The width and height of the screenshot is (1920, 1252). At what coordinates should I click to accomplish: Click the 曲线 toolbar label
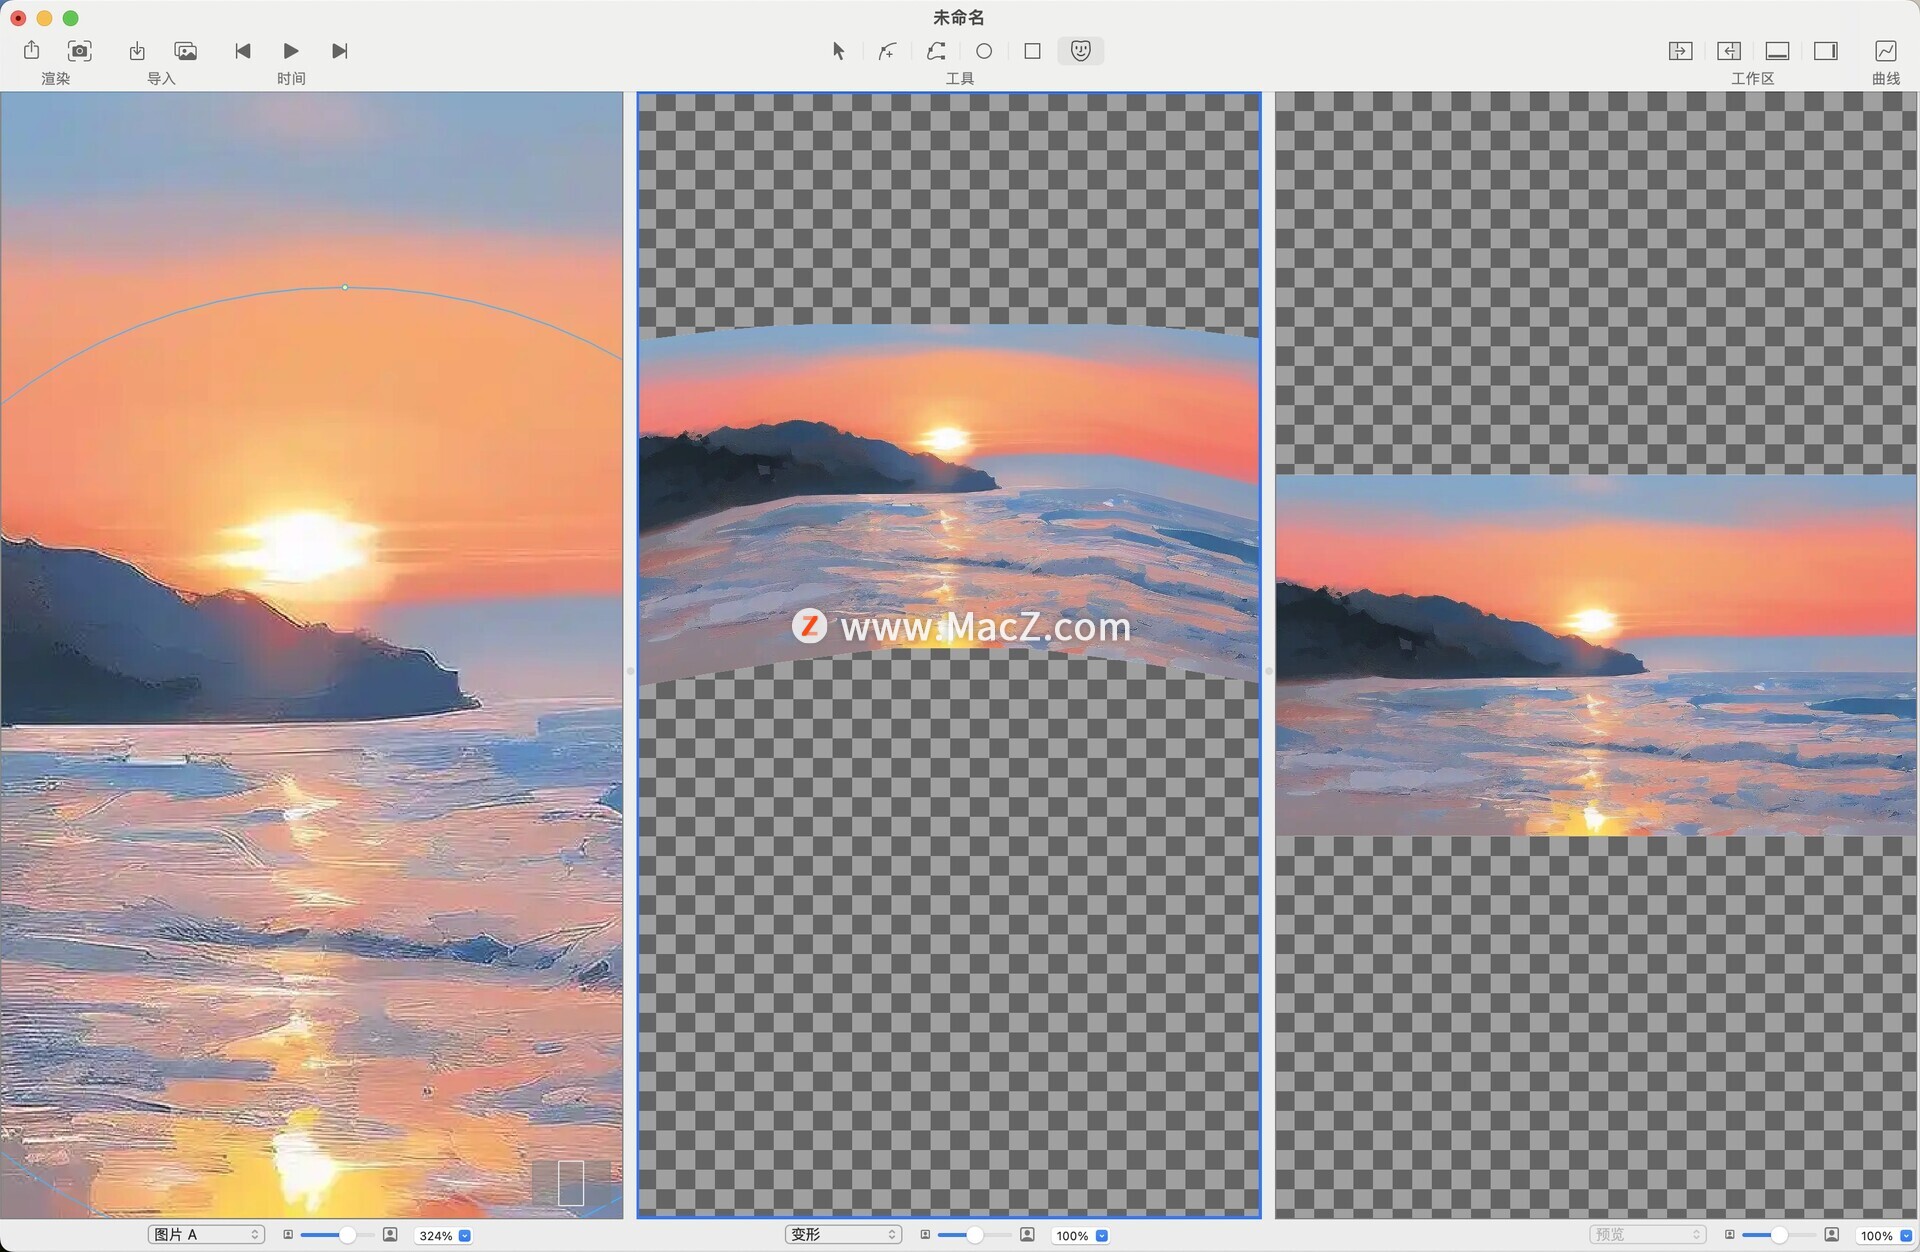[x=1886, y=78]
